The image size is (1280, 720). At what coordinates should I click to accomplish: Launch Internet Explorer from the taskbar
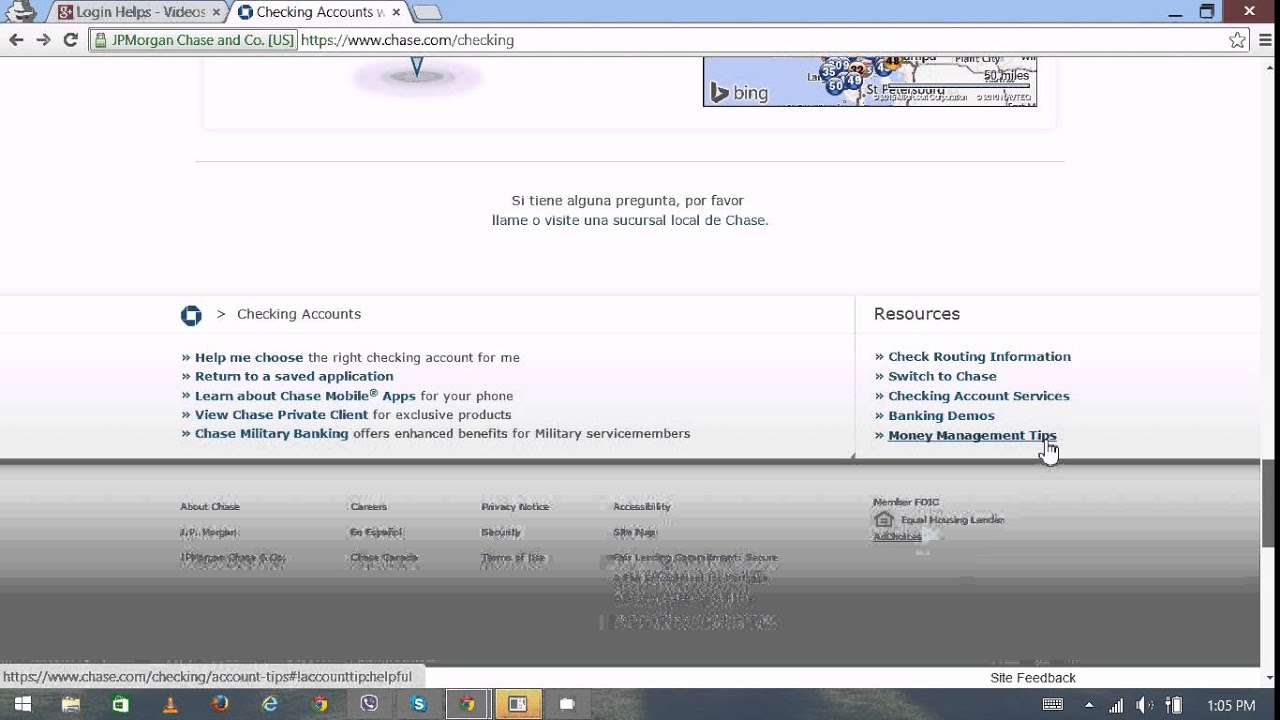pyautogui.click(x=270, y=704)
